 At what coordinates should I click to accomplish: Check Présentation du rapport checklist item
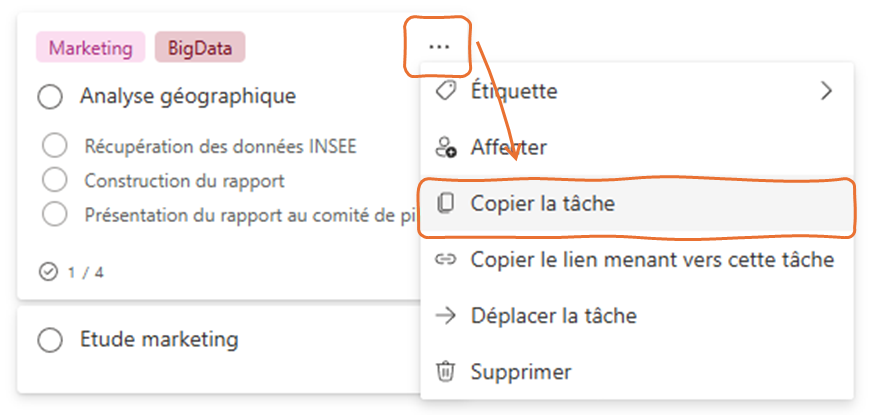[55, 213]
